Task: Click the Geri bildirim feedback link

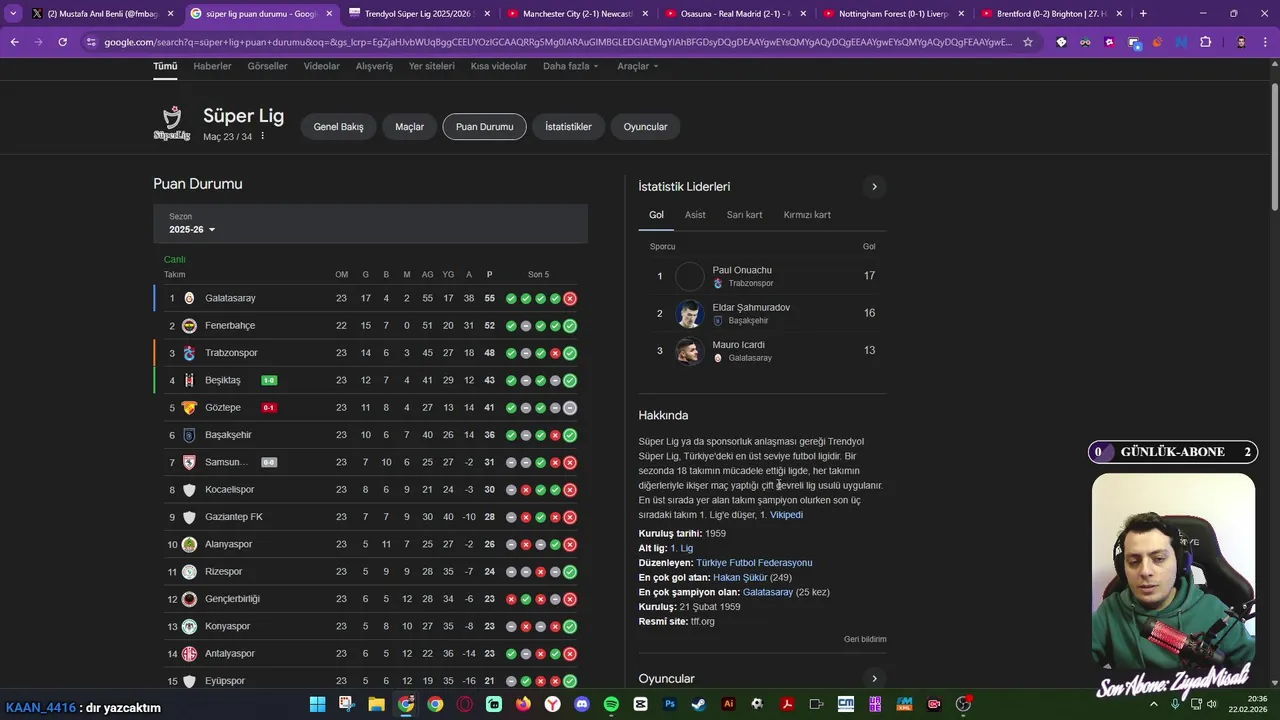Action: tap(865, 639)
